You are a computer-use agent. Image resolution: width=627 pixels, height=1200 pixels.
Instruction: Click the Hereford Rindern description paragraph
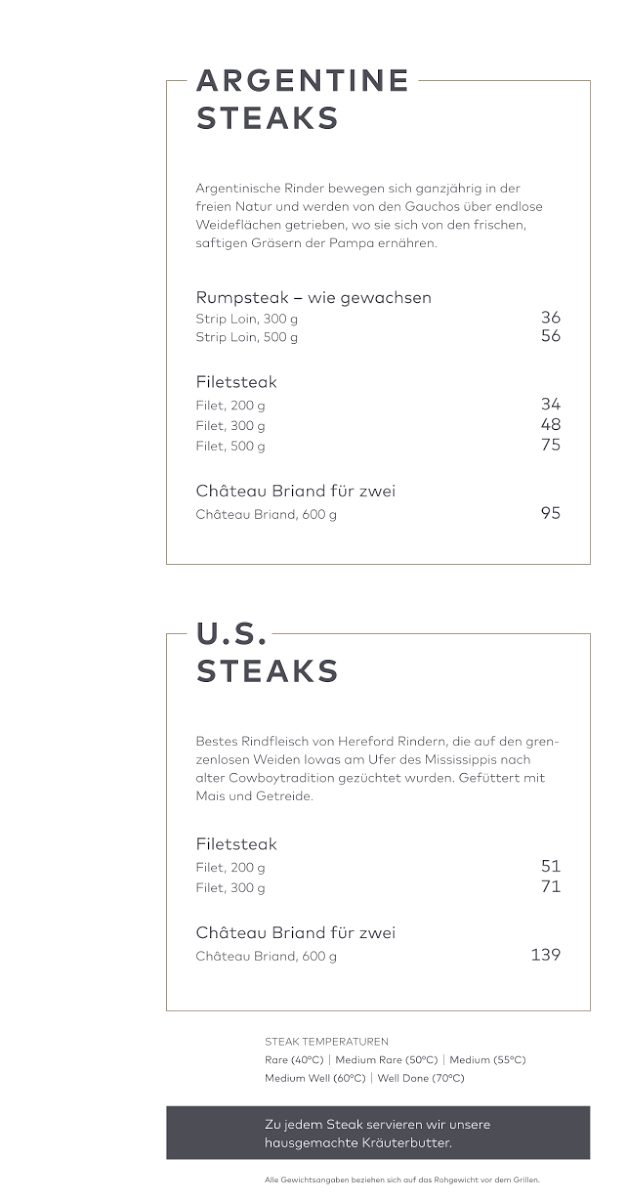pos(377,770)
